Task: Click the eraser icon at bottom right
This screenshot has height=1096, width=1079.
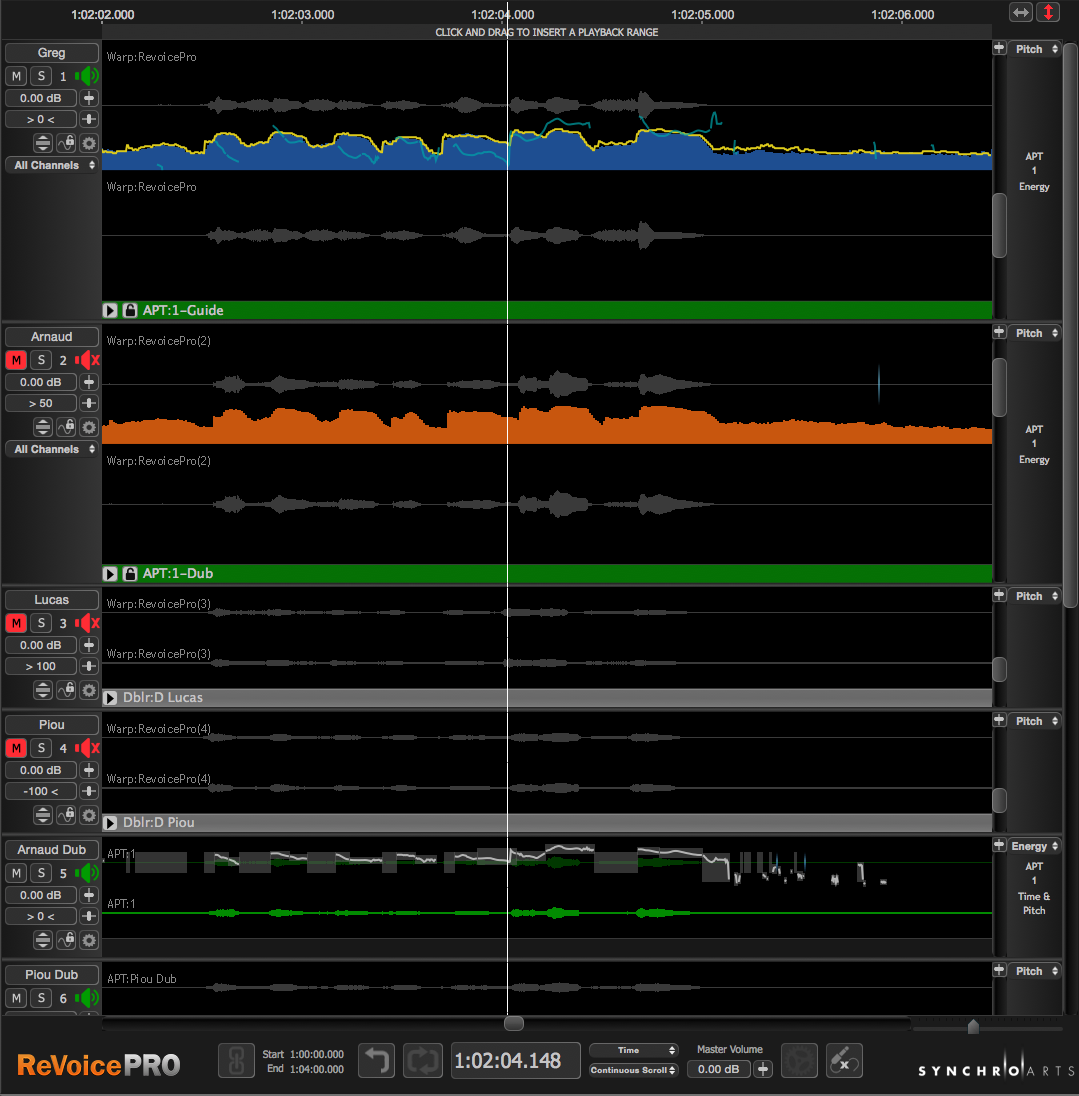Action: [844, 1061]
